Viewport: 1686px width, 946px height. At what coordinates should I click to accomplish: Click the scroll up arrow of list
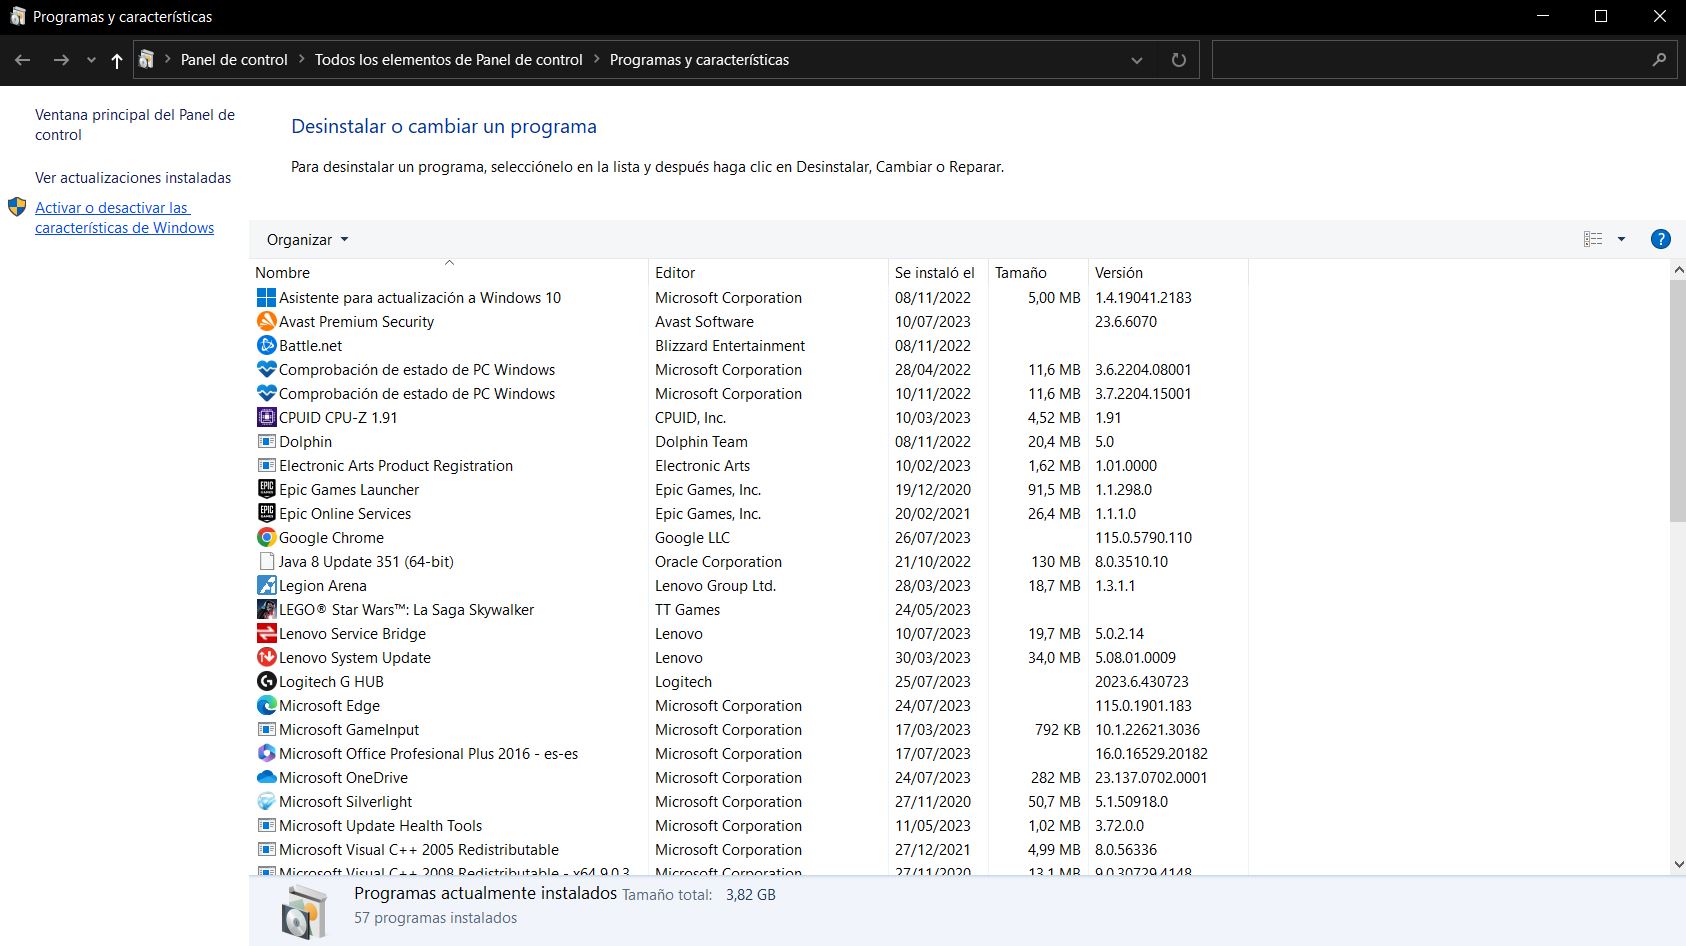[x=1678, y=270]
